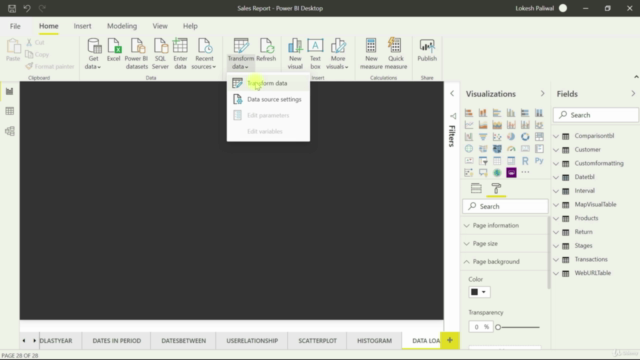This screenshot has height=360, width=640.
Task: Expand the Filters pane chevron
Action: click(452, 93)
